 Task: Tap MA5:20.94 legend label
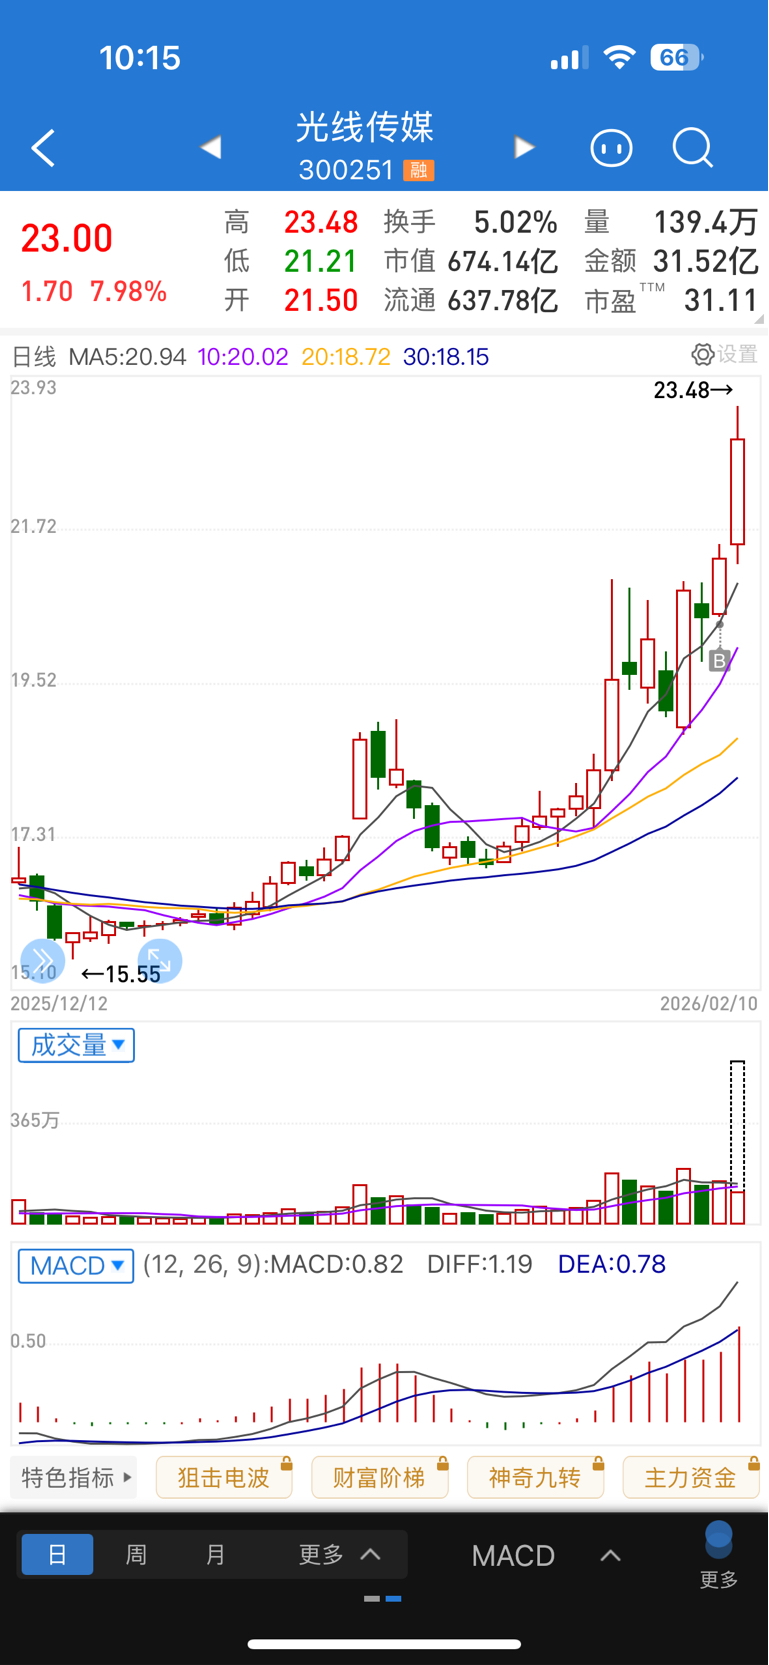click(x=127, y=357)
